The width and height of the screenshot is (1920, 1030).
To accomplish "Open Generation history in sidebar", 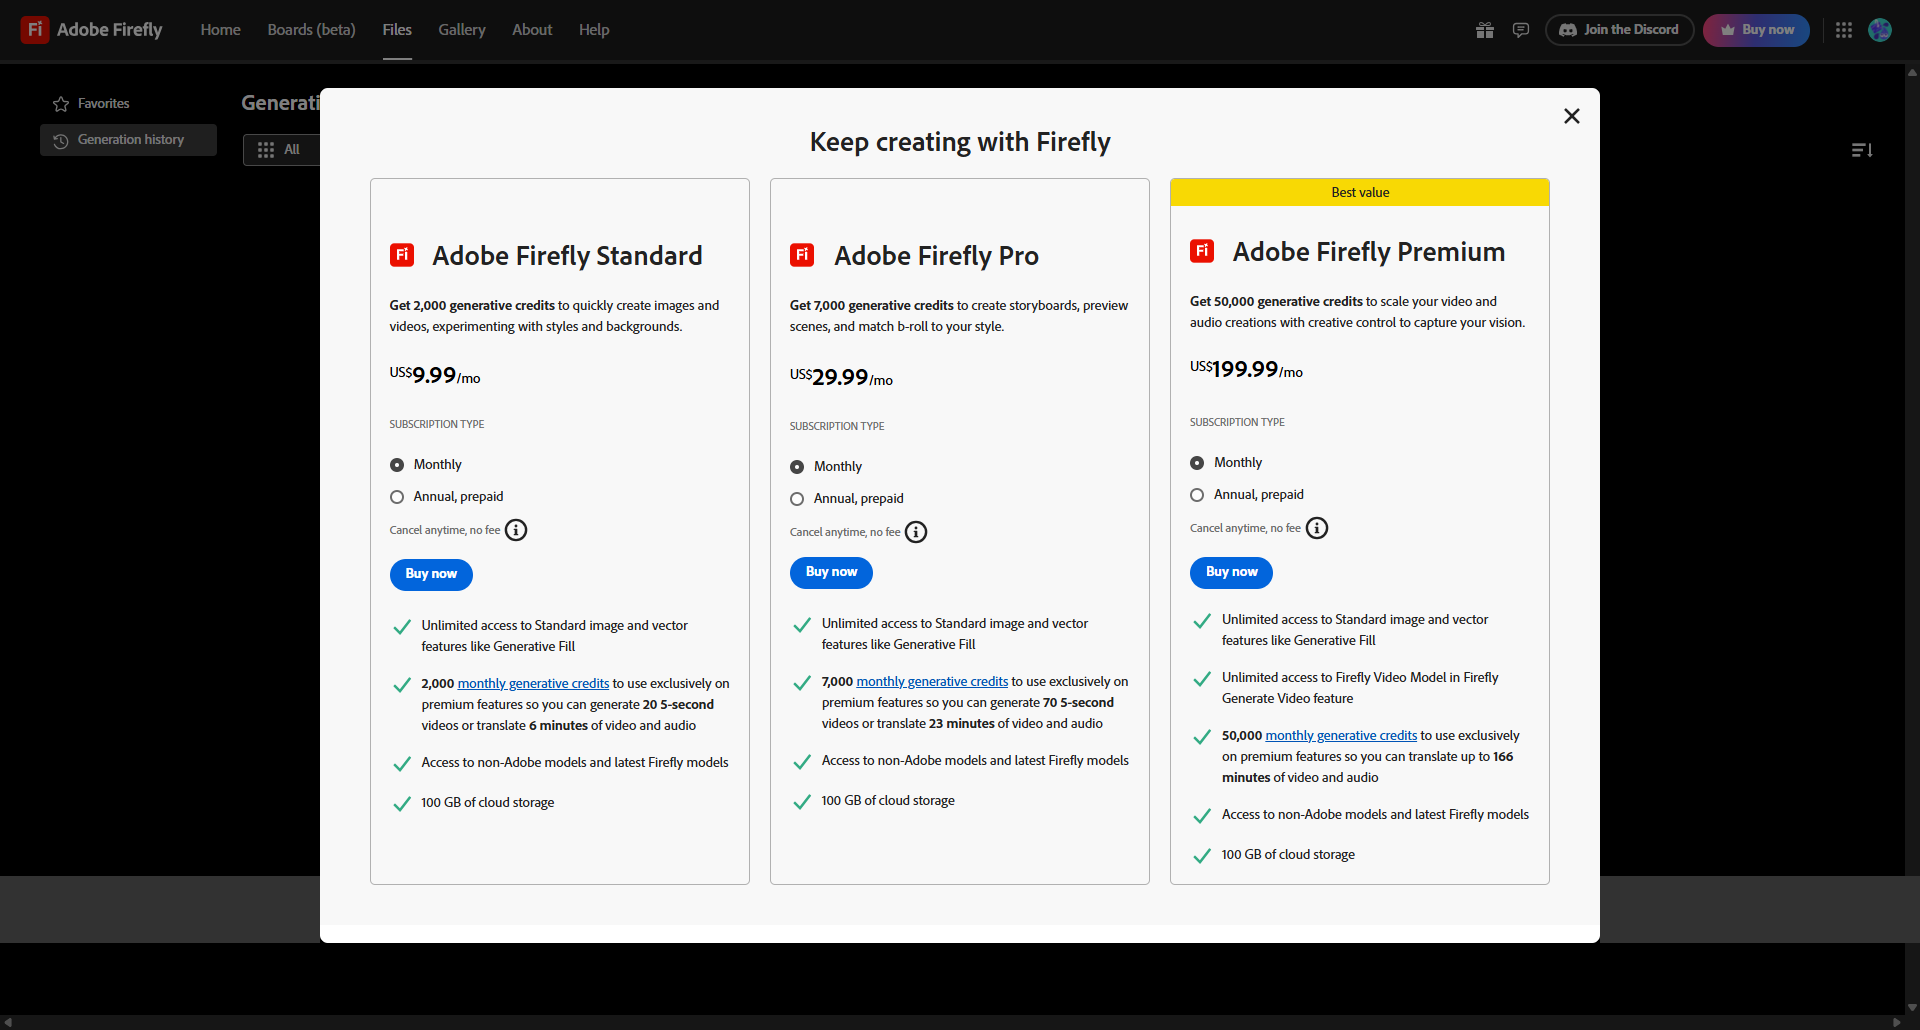I will (x=129, y=140).
